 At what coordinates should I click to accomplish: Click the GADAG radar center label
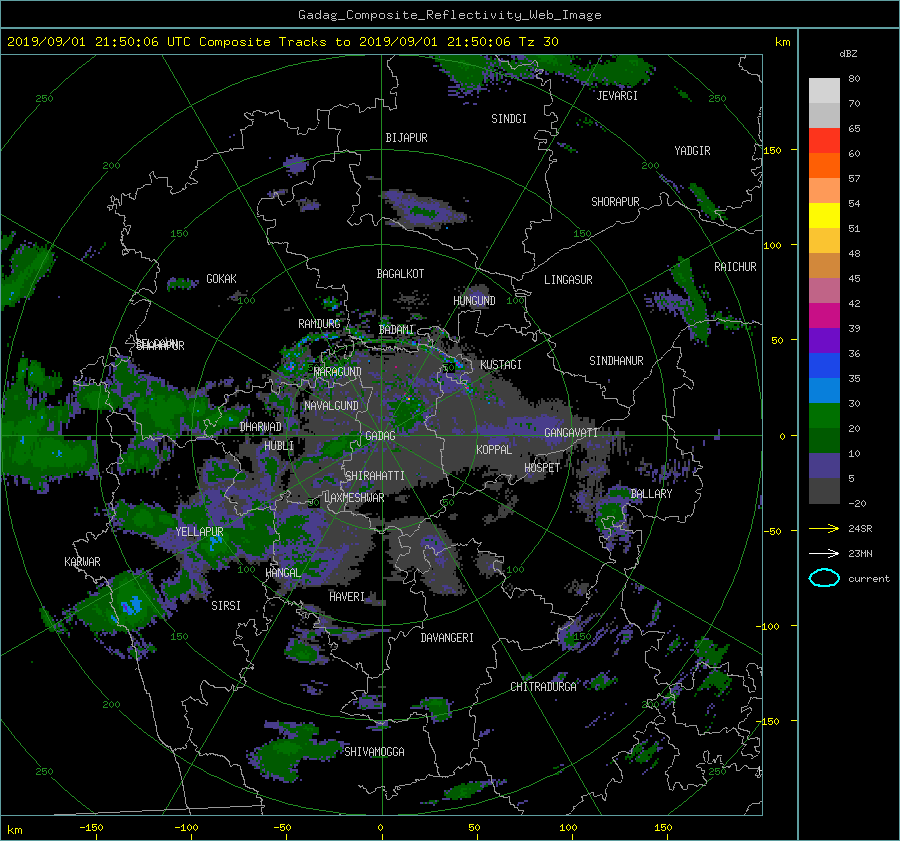coord(380,436)
